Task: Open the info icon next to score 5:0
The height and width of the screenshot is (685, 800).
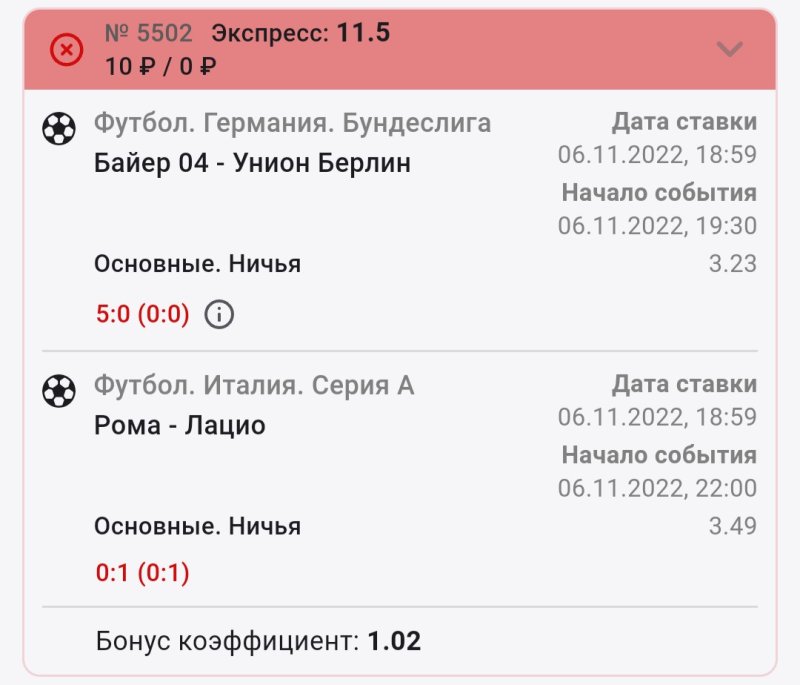Action: coord(218,313)
